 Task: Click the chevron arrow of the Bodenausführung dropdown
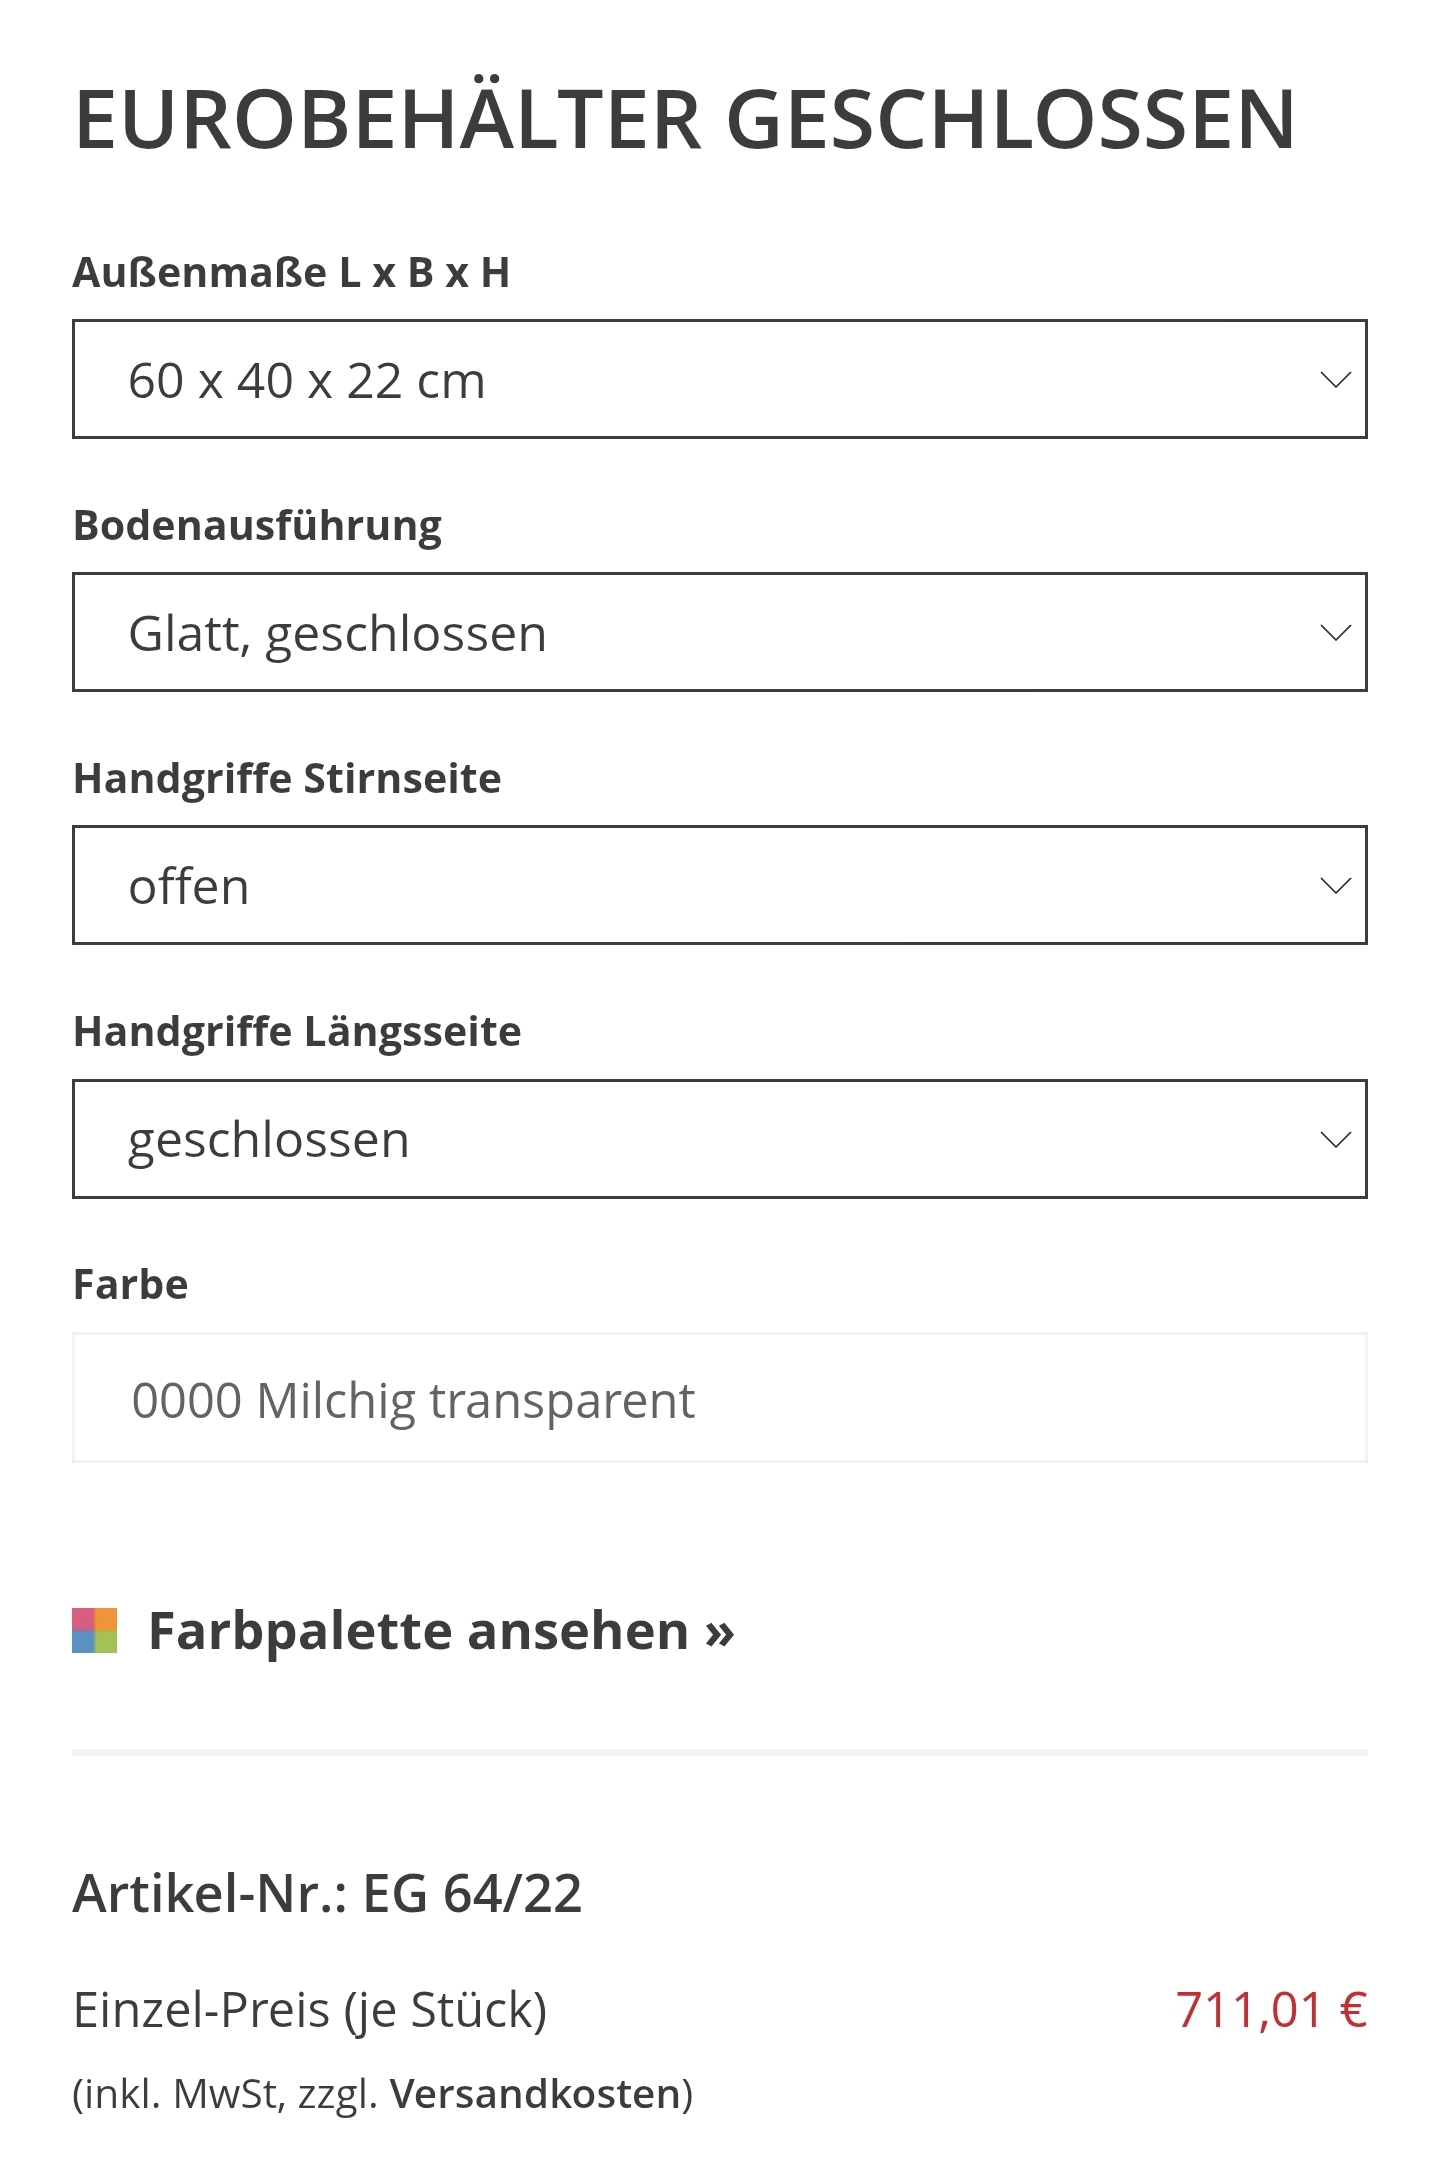[x=1335, y=633]
